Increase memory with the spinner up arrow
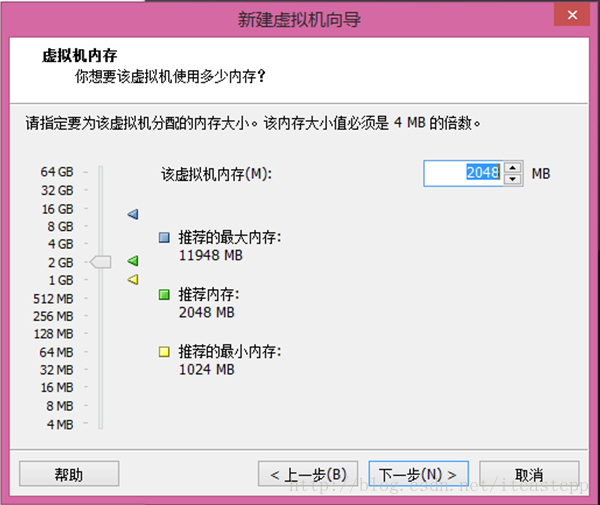The image size is (600, 505). click(x=513, y=168)
